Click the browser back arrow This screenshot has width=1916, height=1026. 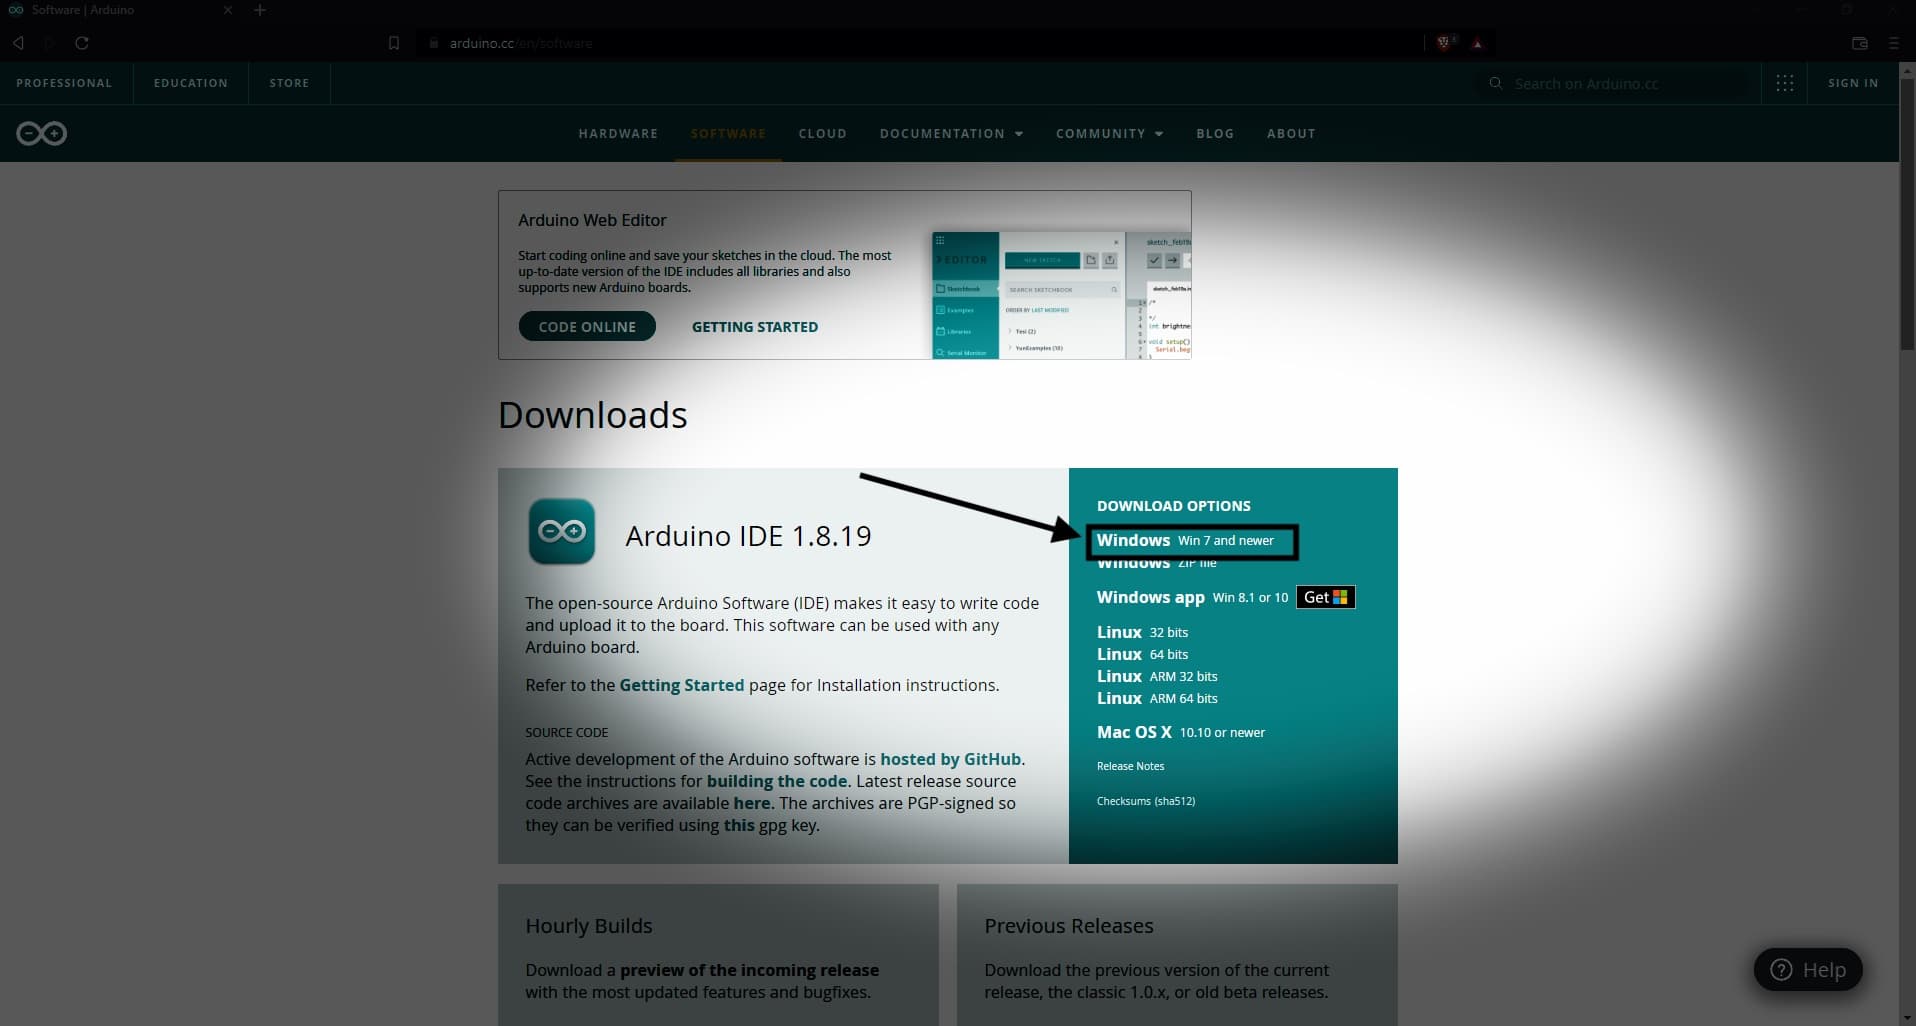tap(18, 43)
